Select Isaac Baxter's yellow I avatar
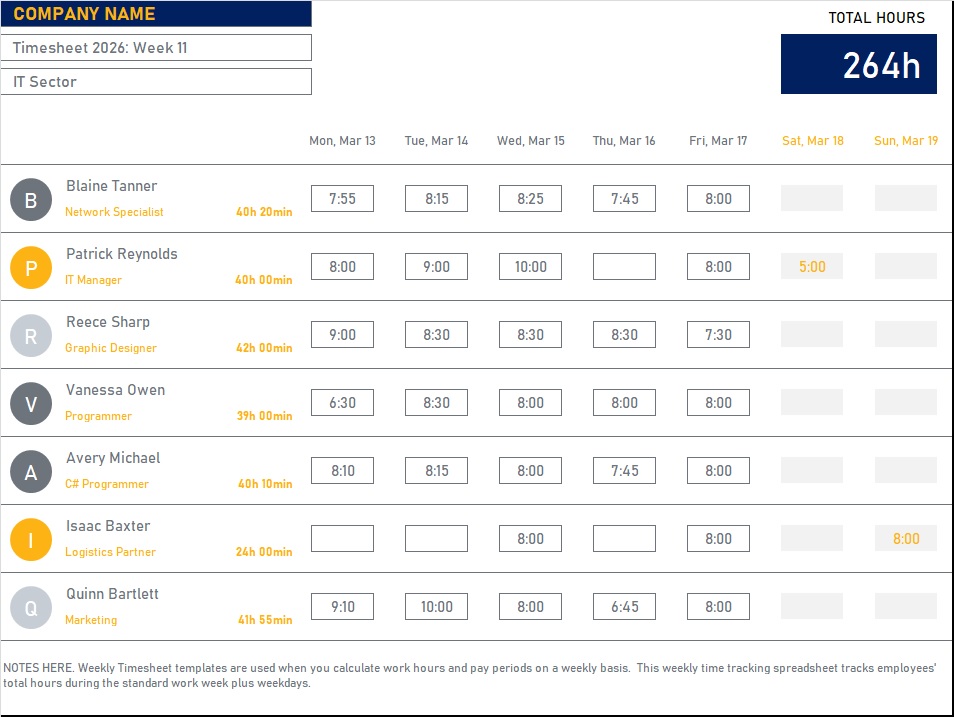This screenshot has height=717, width=954. click(x=31, y=540)
